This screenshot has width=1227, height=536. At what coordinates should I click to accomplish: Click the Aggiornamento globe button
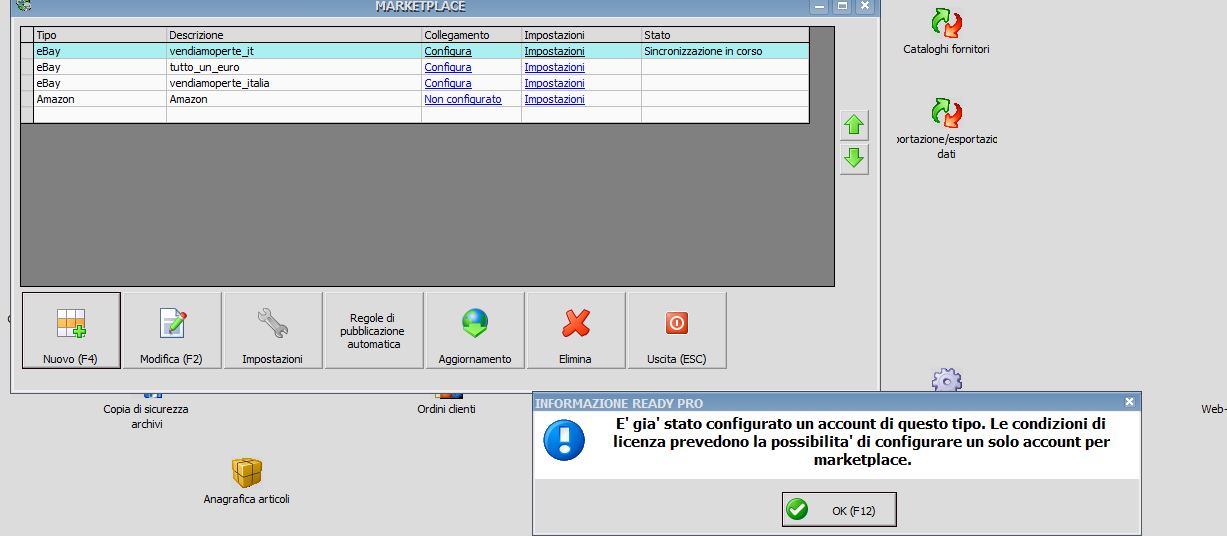click(x=475, y=331)
